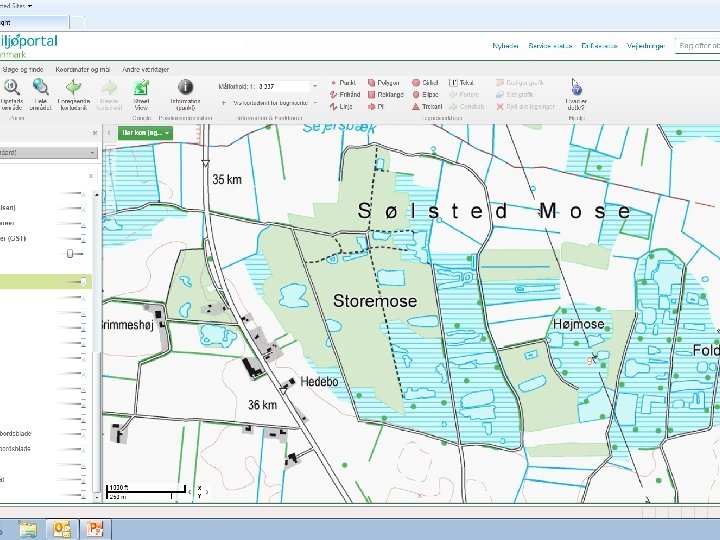
Task: Select the Linje drawing tool
Action: 341,107
